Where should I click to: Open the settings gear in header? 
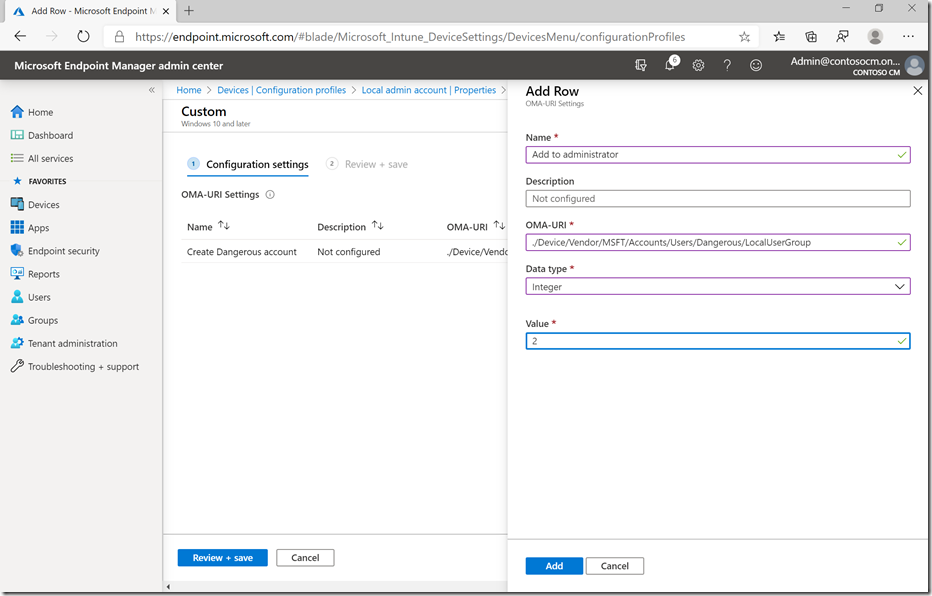(698, 65)
